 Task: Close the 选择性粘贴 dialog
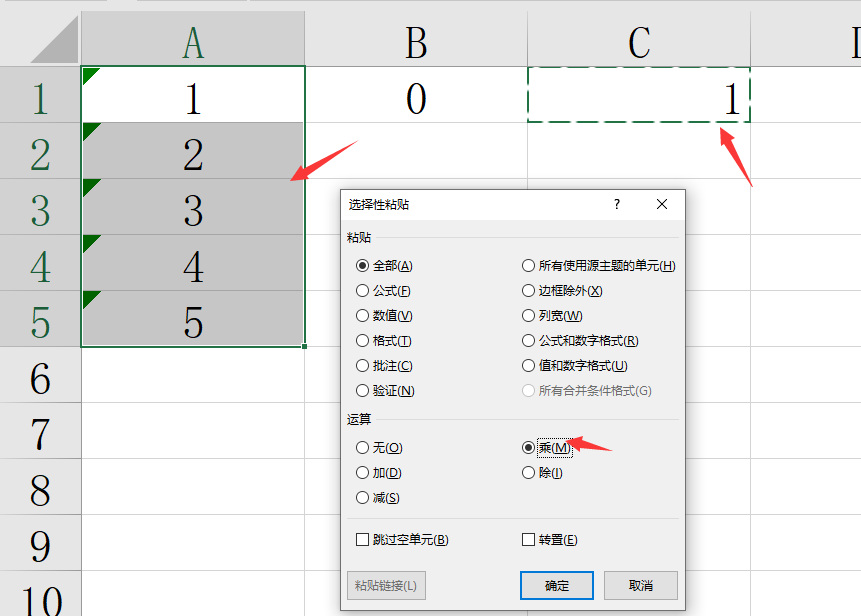coord(662,204)
